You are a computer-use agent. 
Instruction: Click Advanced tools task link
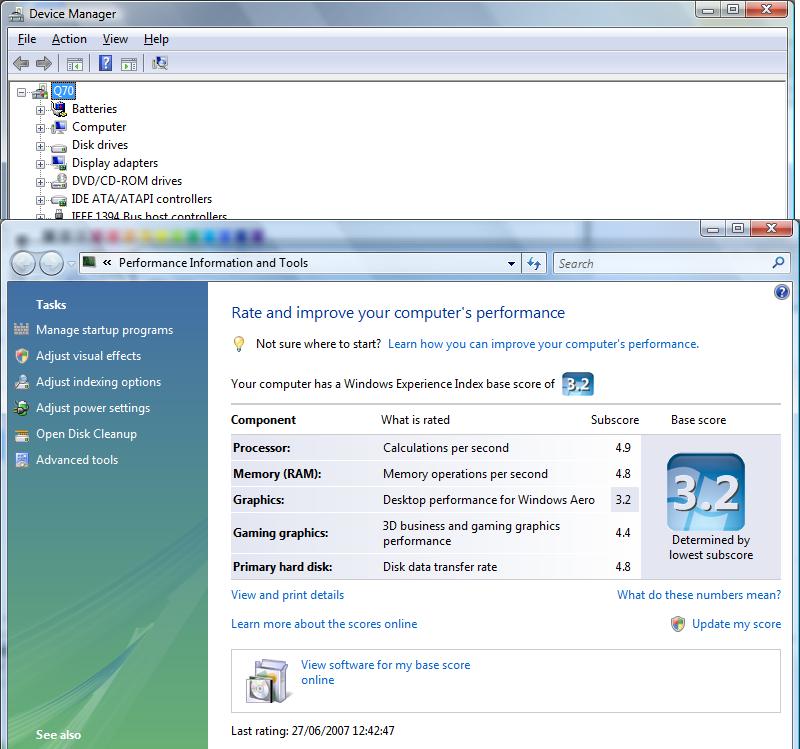[77, 460]
